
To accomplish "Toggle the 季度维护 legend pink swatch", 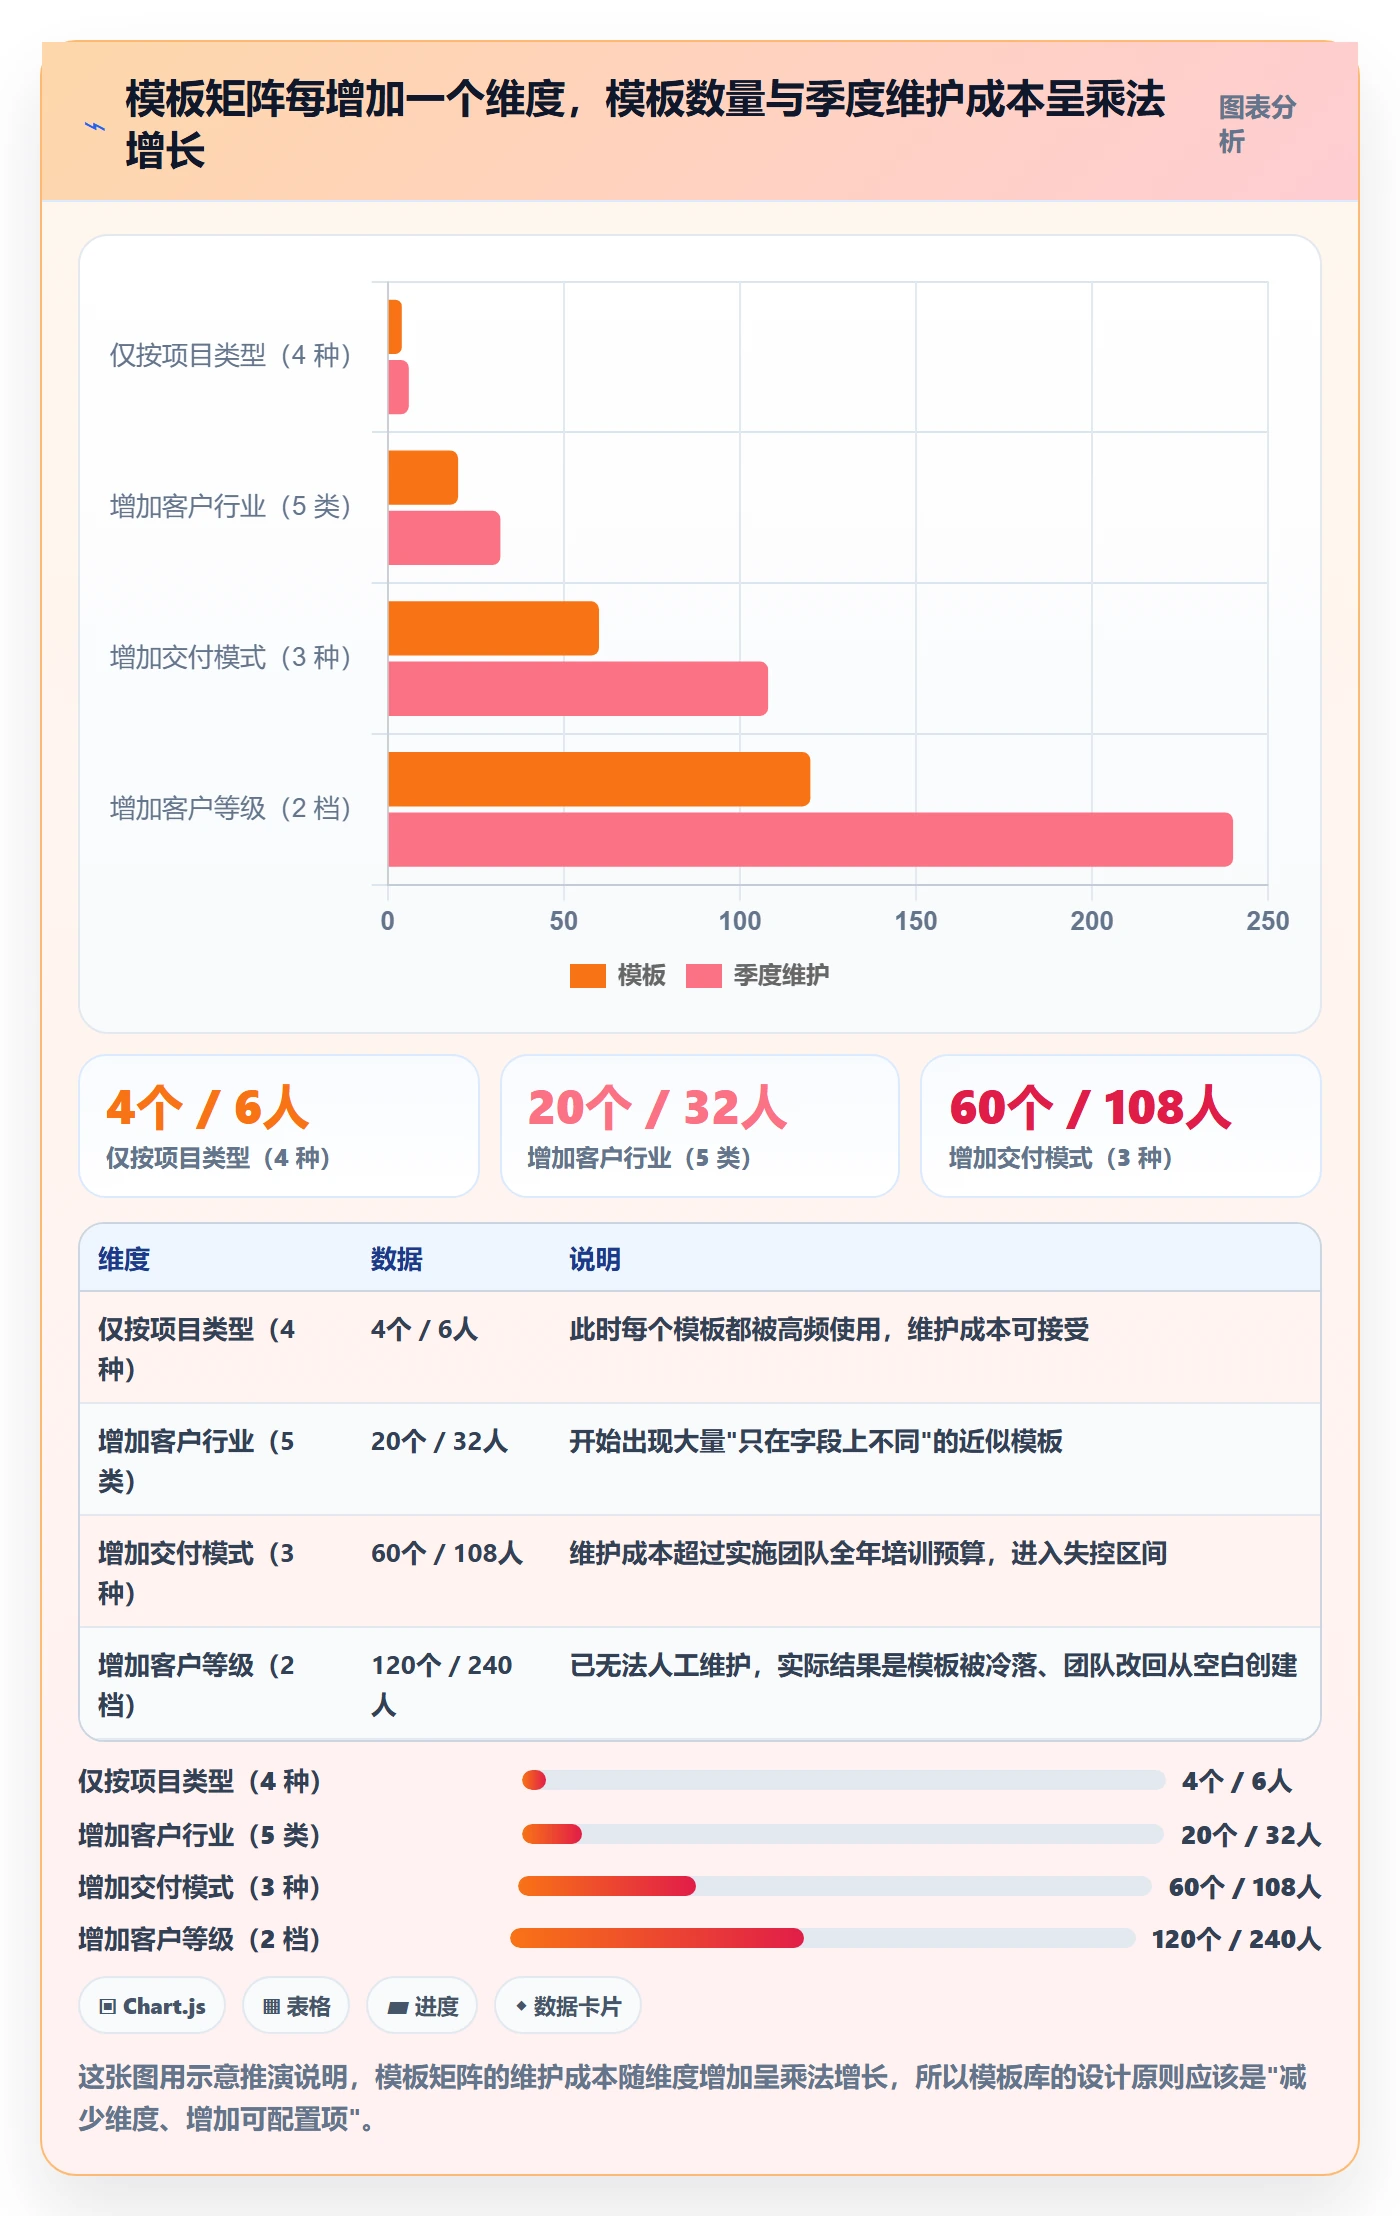I will point(703,975).
